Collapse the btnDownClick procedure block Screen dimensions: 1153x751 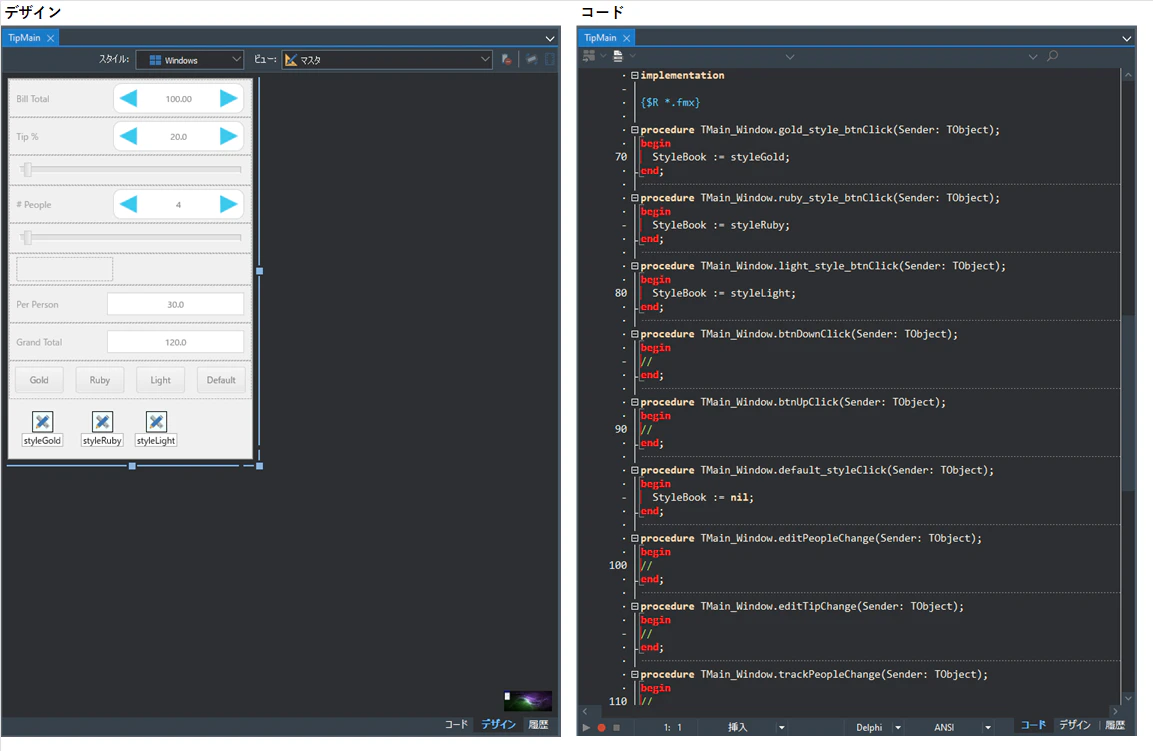click(634, 334)
